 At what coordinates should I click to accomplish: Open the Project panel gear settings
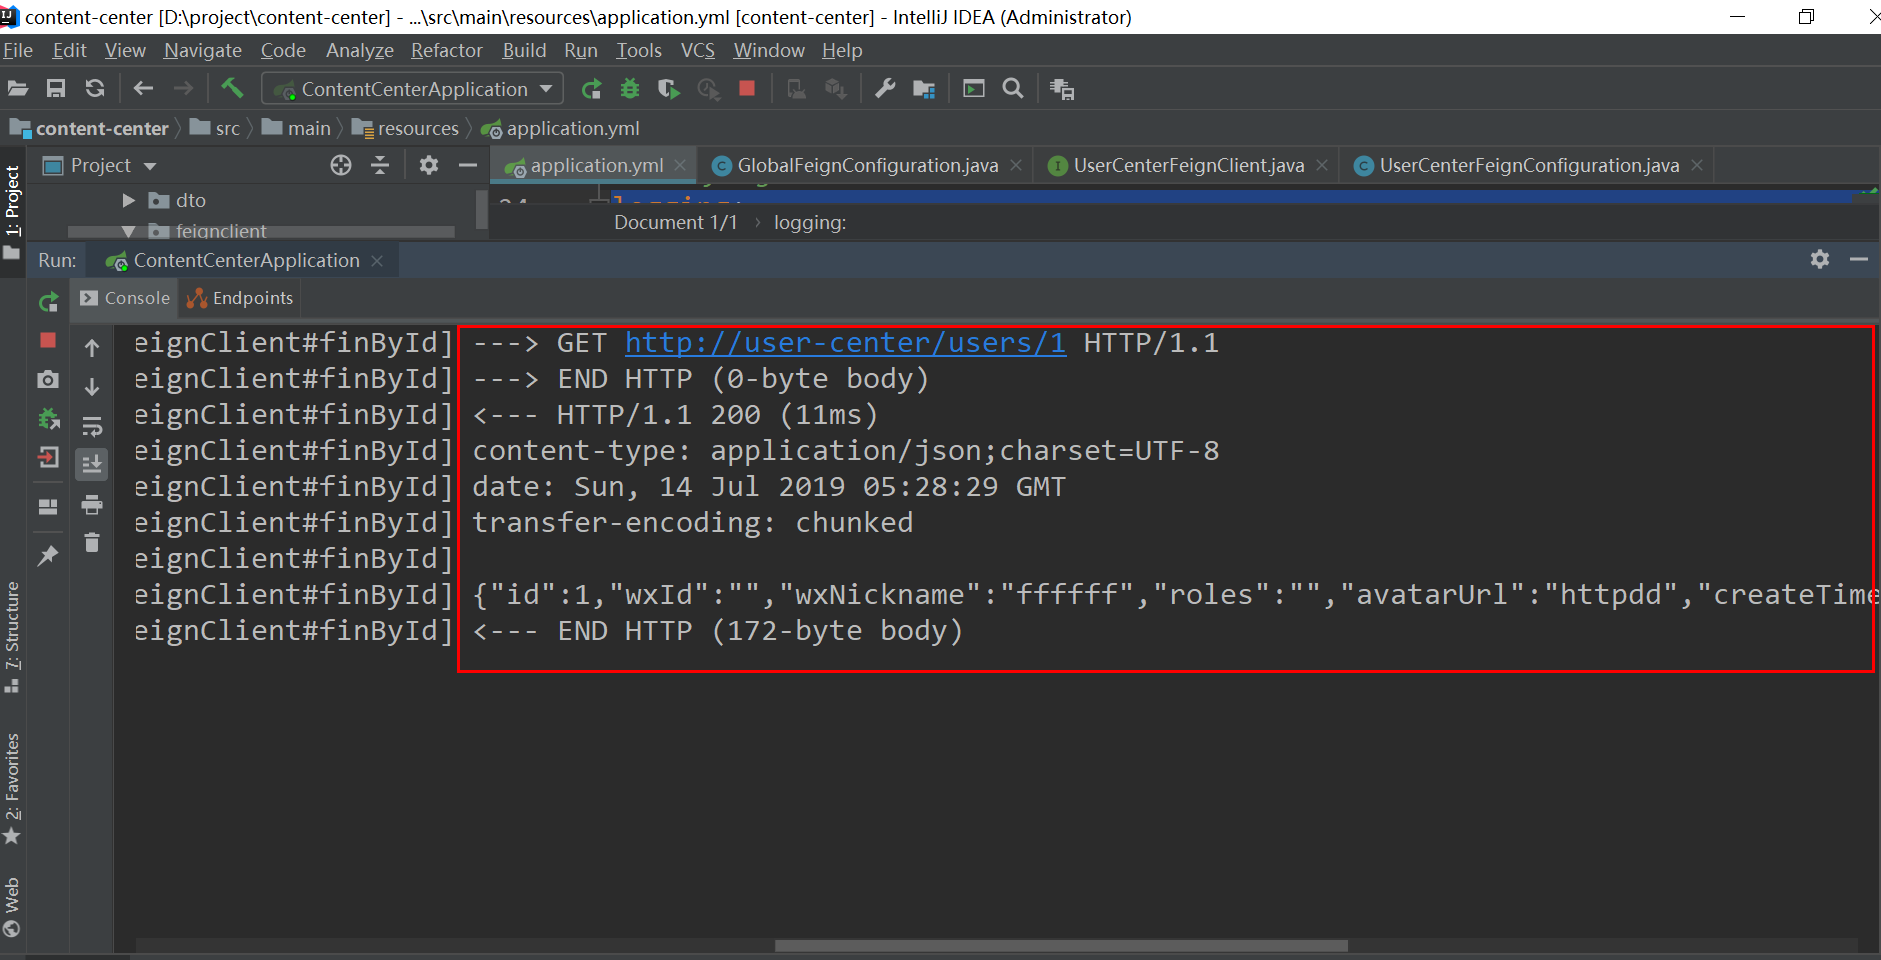click(x=429, y=165)
